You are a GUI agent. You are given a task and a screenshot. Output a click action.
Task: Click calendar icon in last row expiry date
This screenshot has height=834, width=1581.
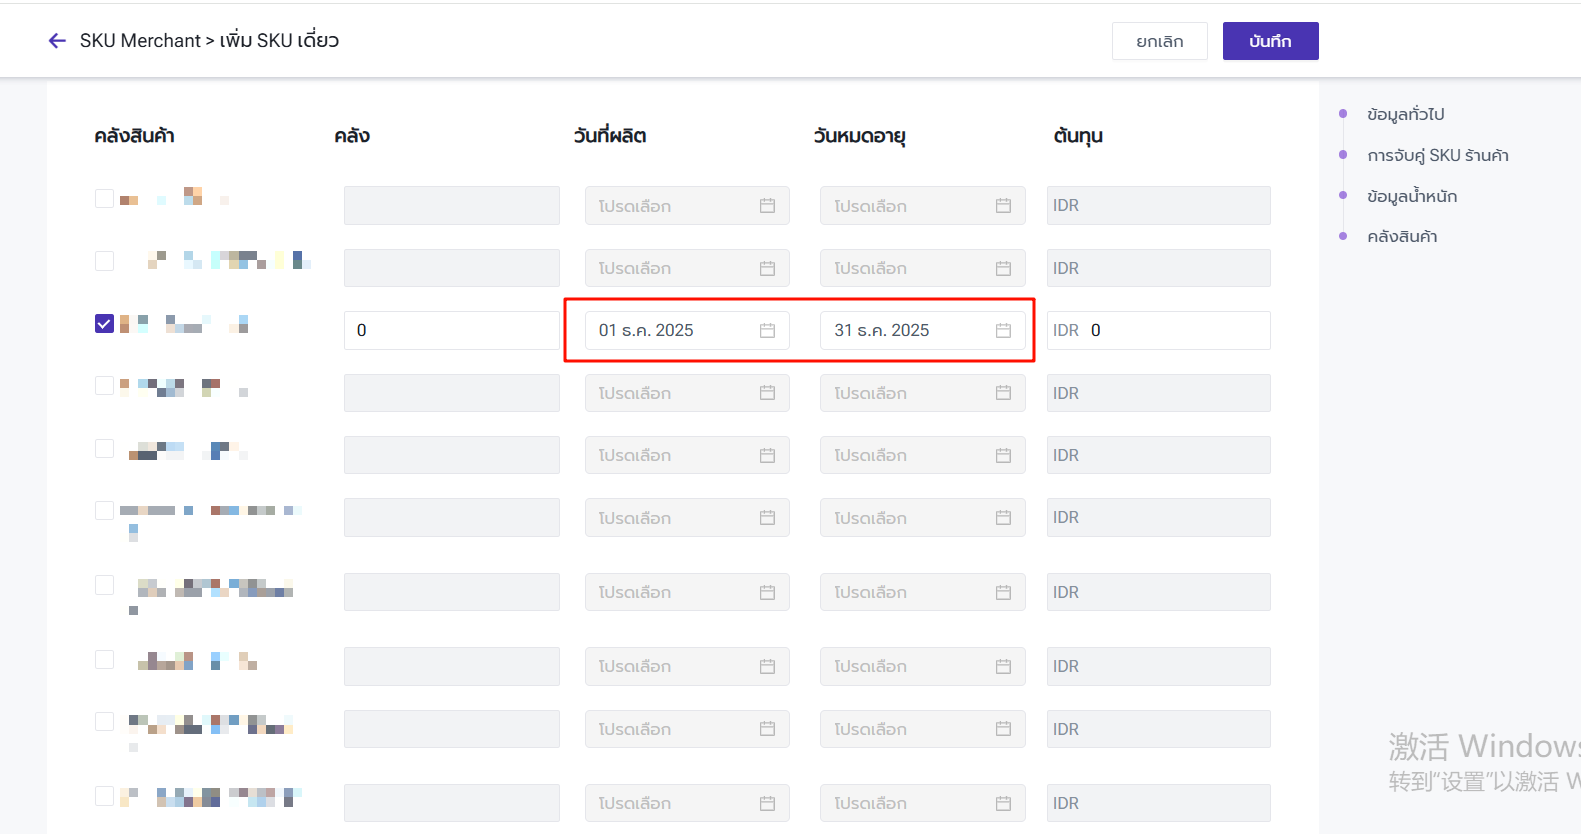point(1003,803)
